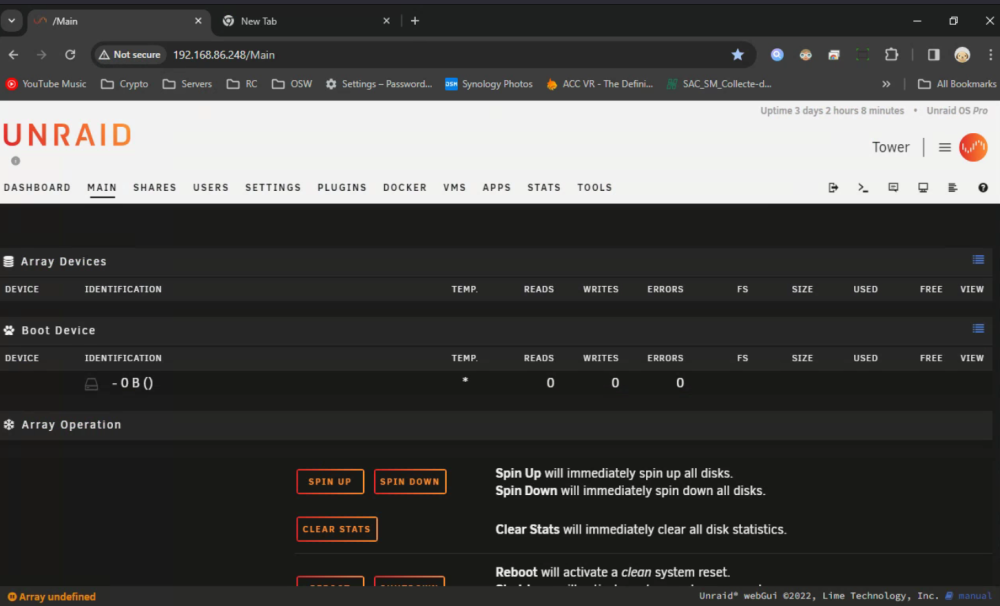The height and width of the screenshot is (606, 1000).
Task: Click the small info dot under logo
Action: 15,161
